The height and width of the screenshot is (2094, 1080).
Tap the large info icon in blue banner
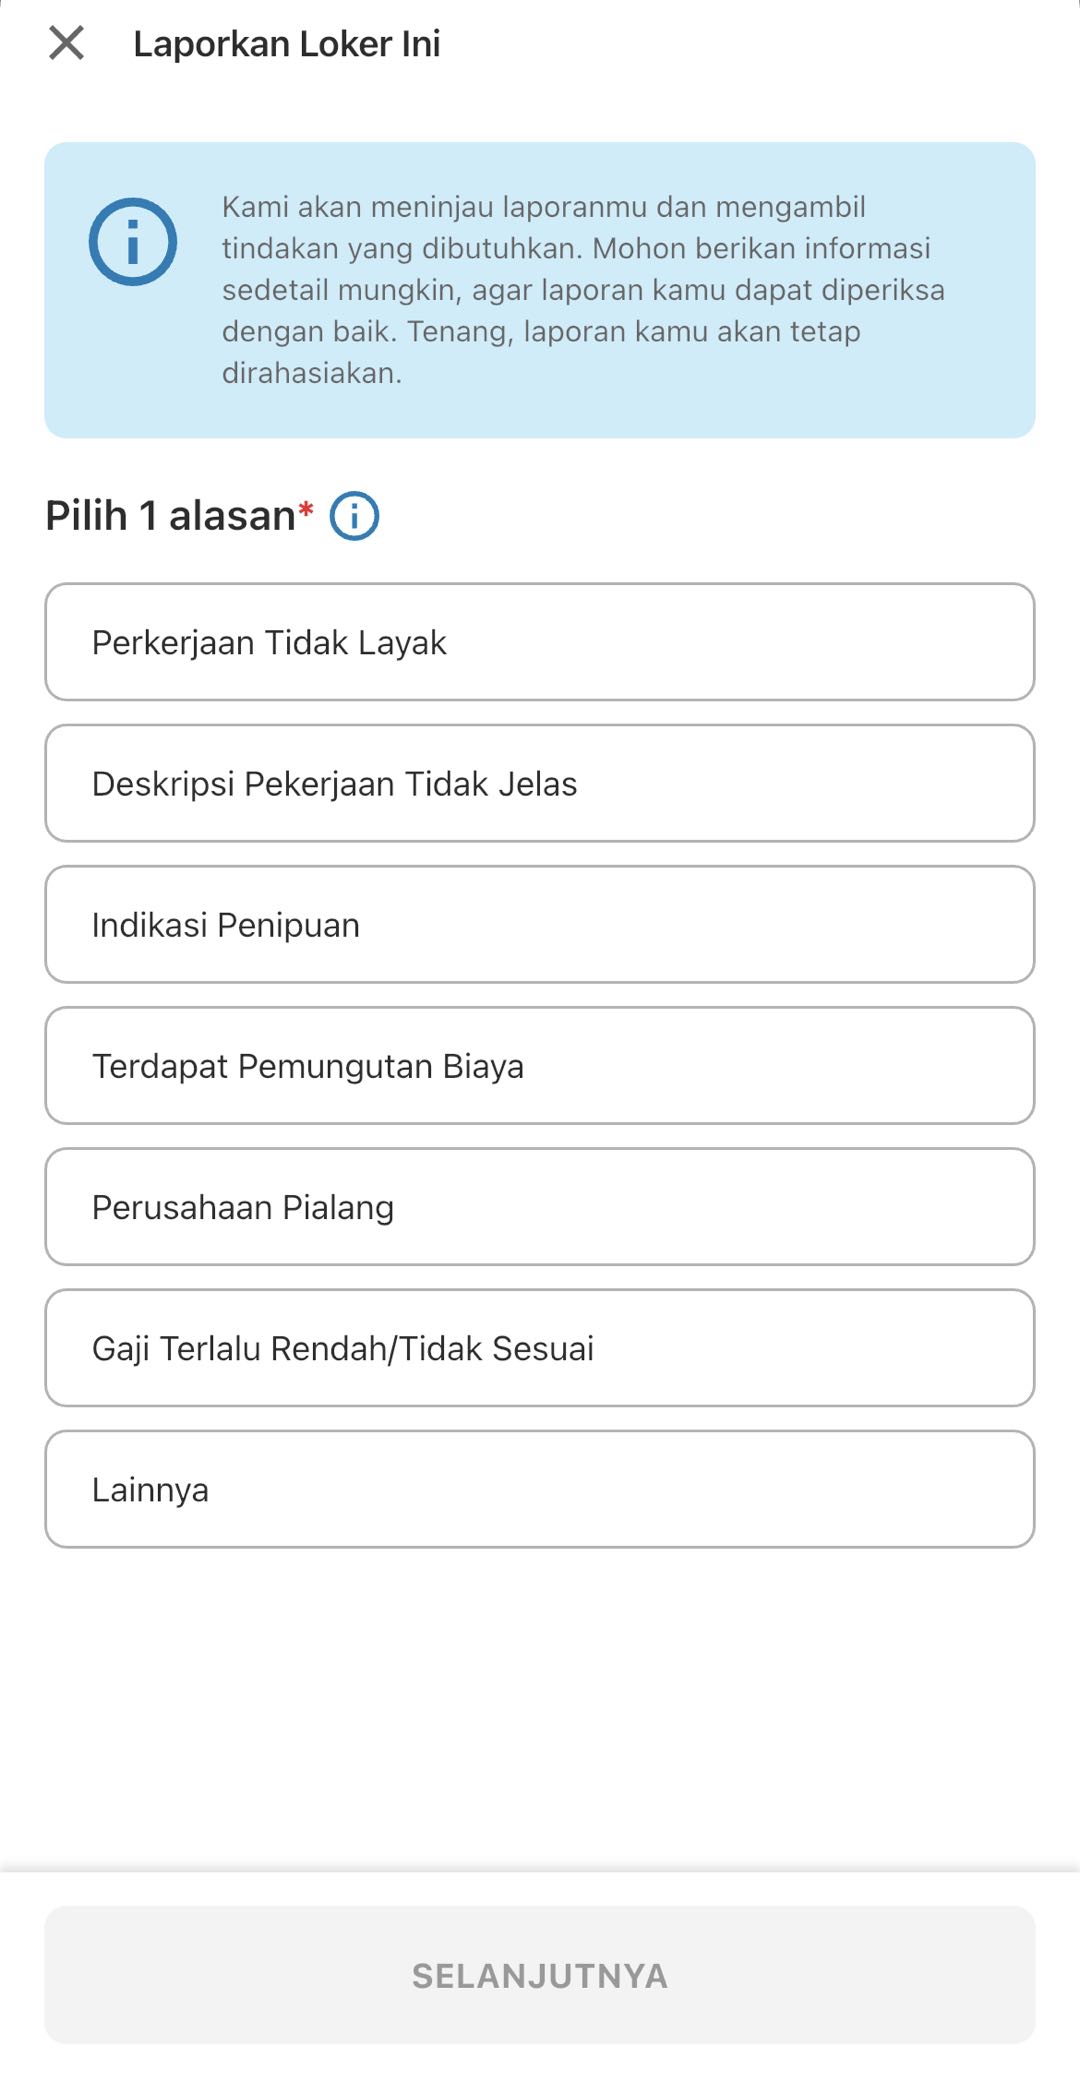133,242
